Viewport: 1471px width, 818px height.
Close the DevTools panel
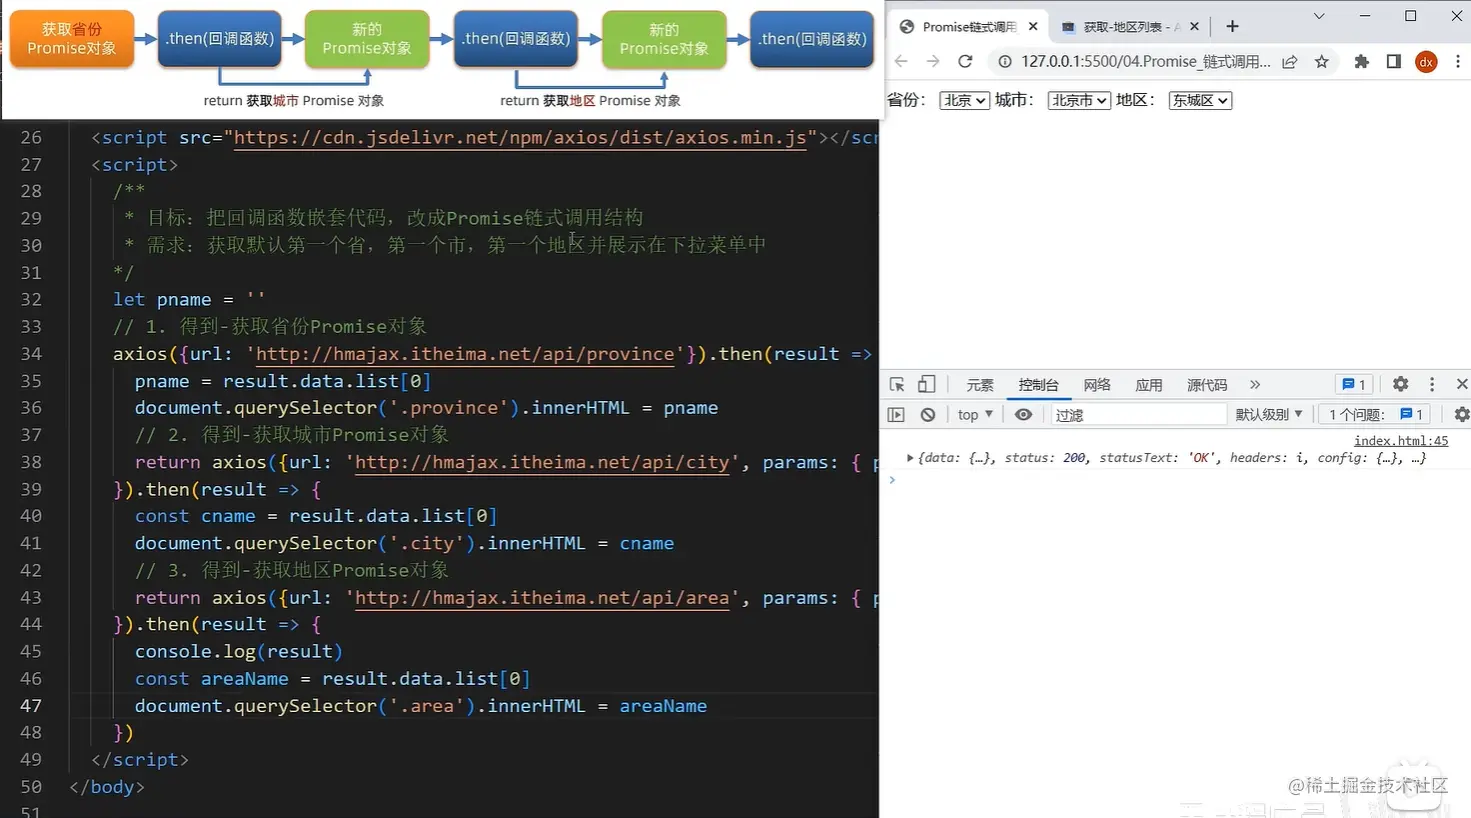(1462, 385)
